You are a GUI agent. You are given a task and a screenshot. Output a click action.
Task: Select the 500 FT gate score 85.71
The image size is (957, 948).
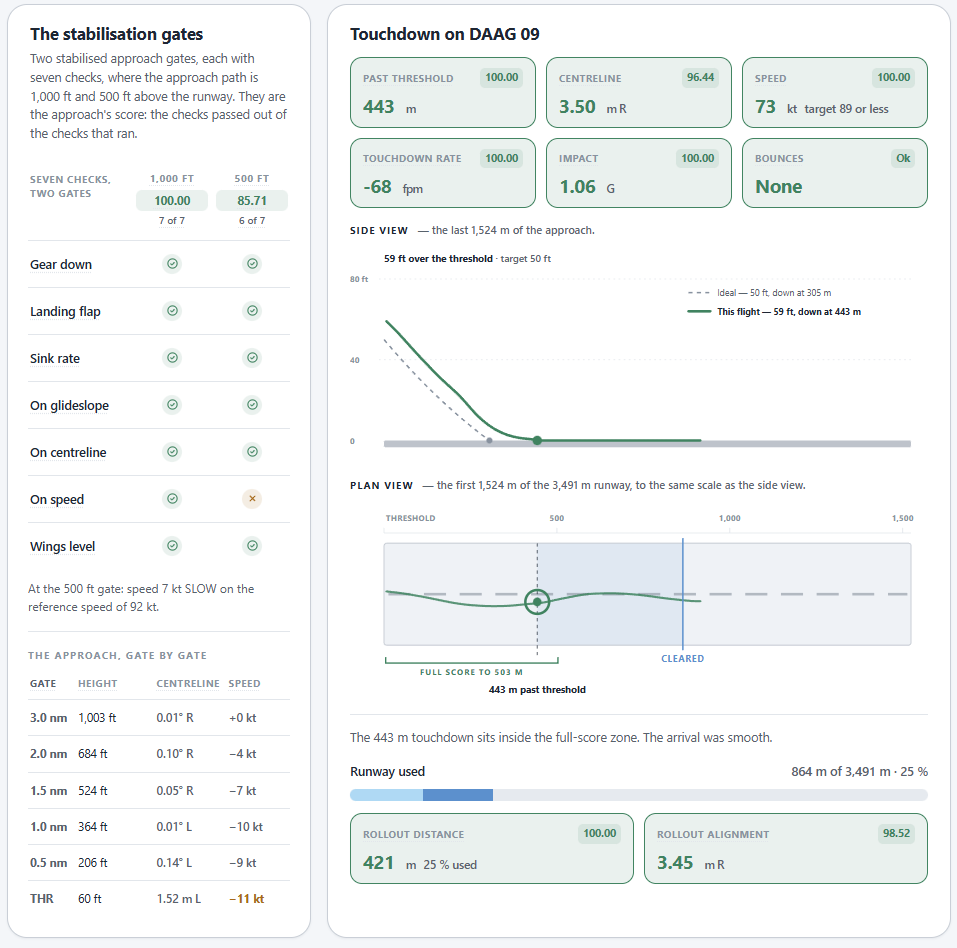pyautogui.click(x=252, y=200)
